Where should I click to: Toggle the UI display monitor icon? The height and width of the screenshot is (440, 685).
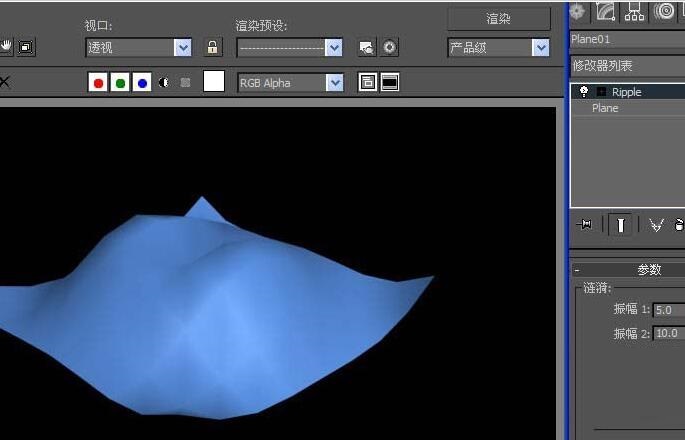click(x=390, y=82)
